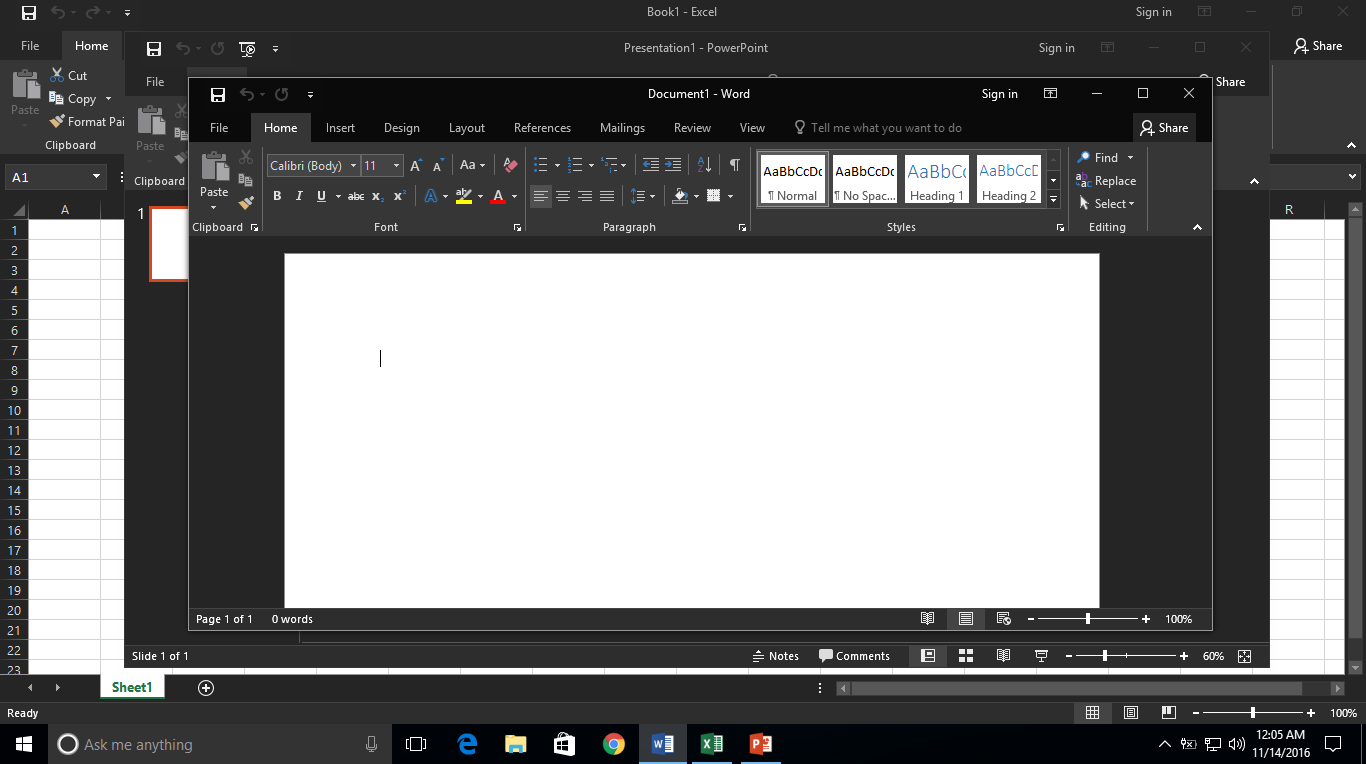Screen dimensions: 1366x764
Task: Open the font size 11 dropdown
Action: (397, 166)
